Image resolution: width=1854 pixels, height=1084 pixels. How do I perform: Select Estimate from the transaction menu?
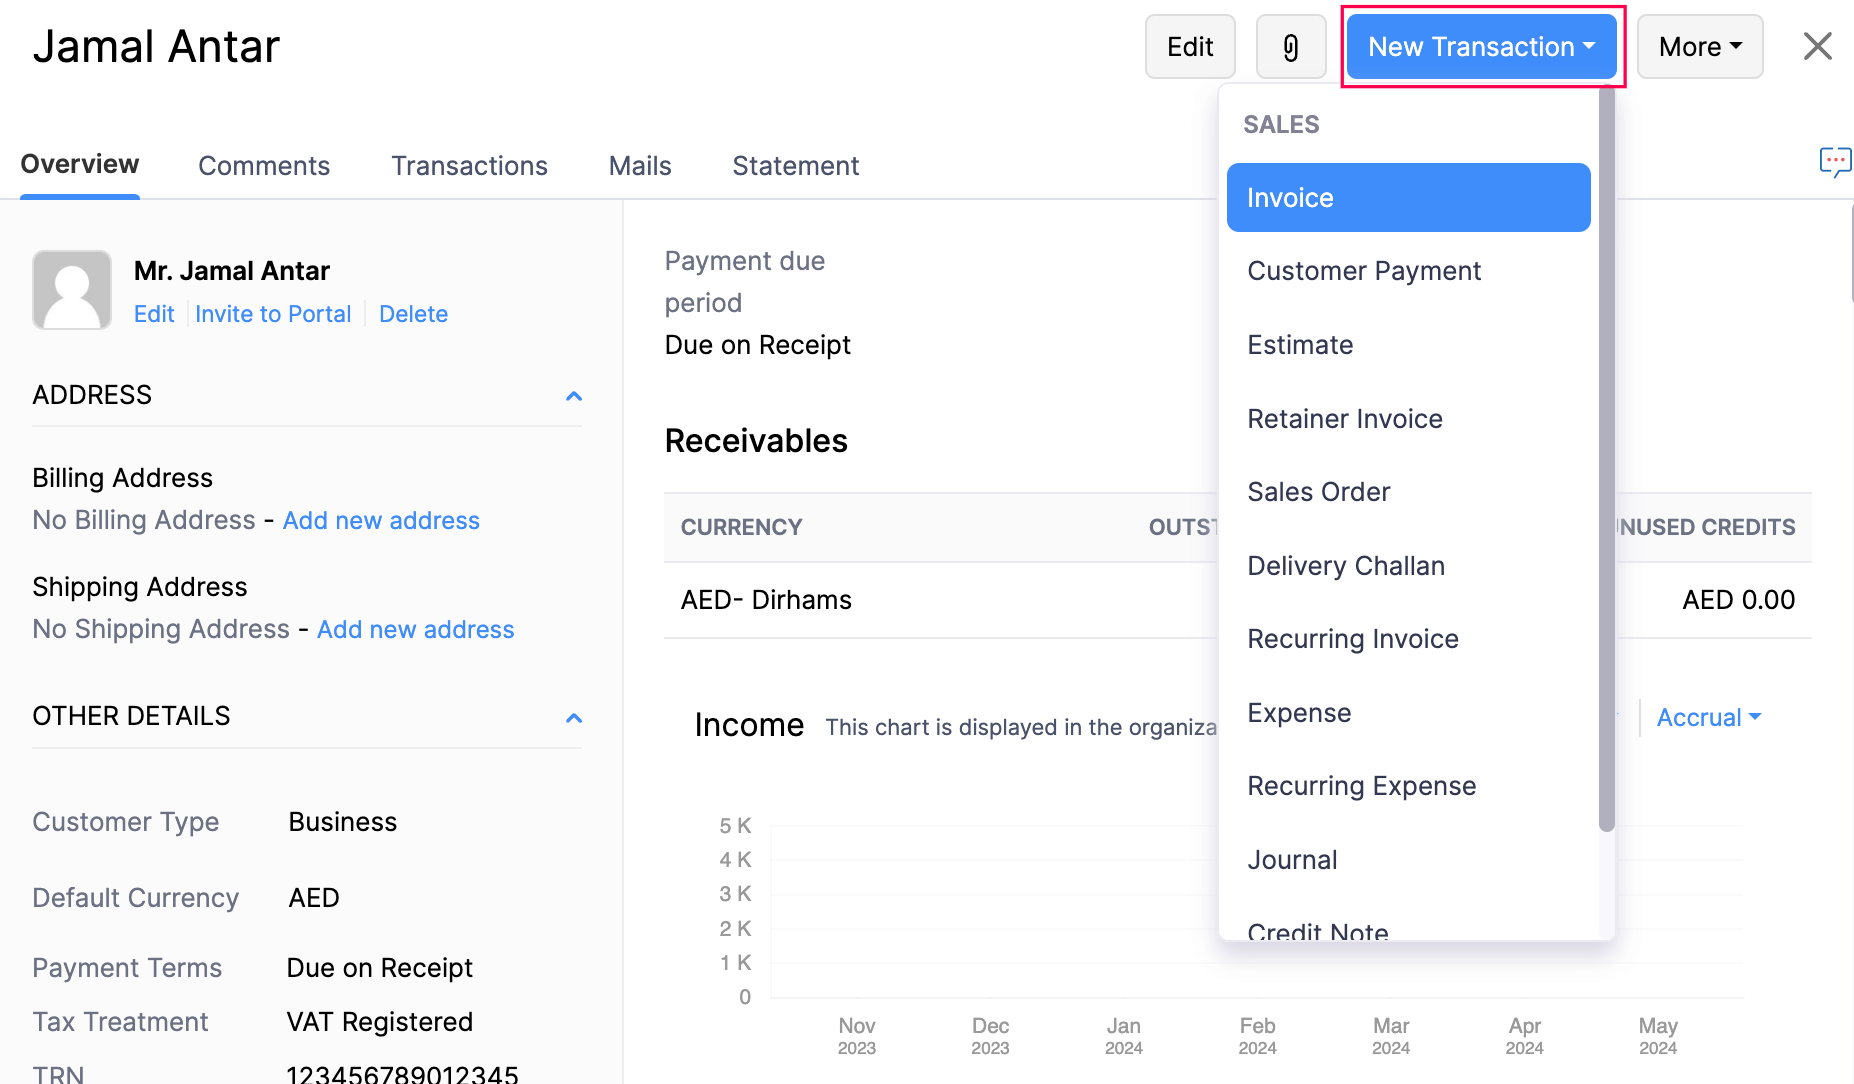(x=1300, y=344)
